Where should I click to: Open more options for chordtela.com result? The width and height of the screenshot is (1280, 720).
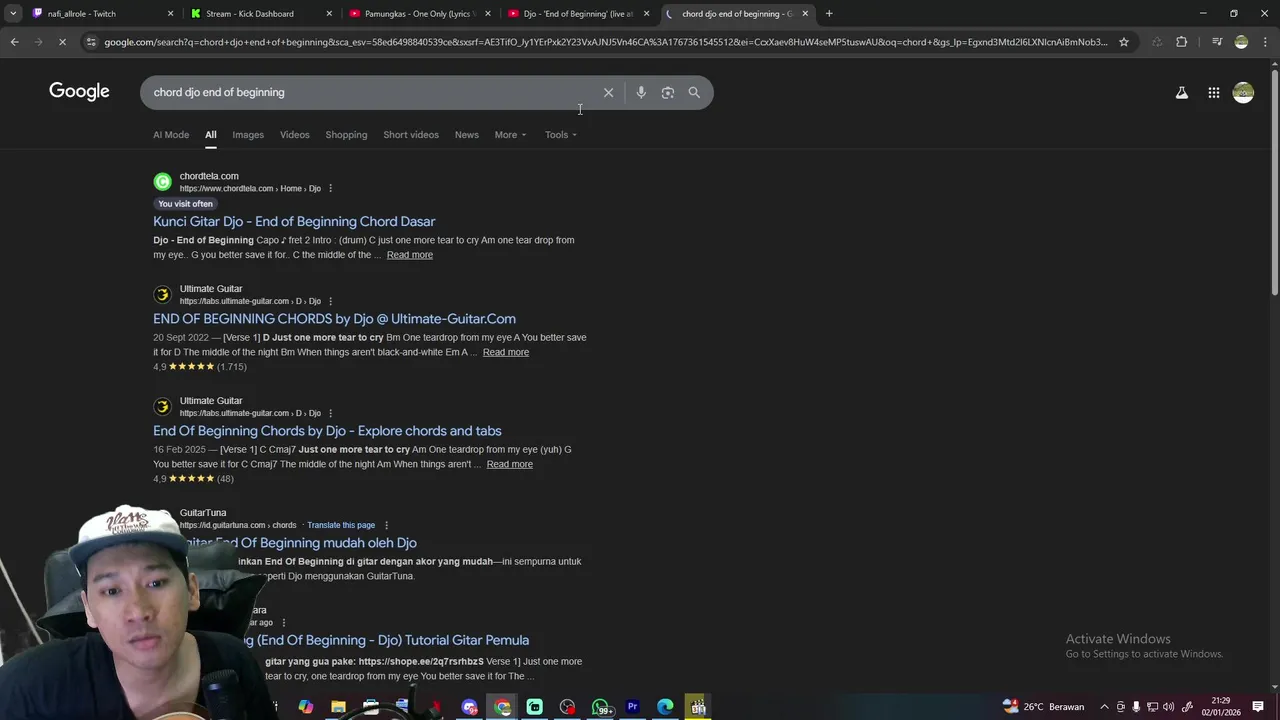pyautogui.click(x=330, y=188)
